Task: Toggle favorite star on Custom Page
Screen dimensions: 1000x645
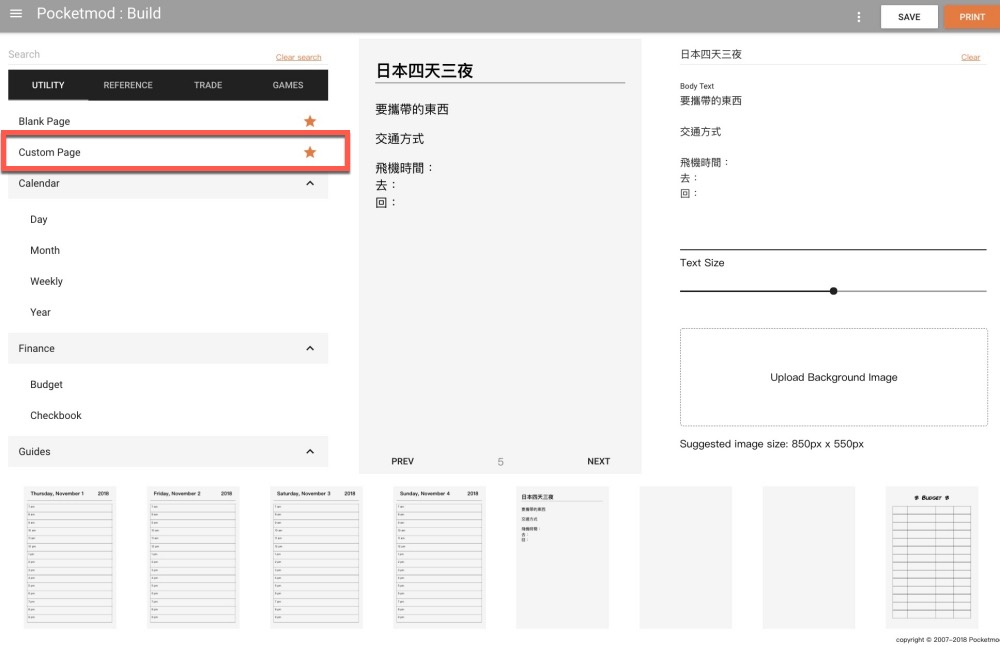Action: [310, 152]
